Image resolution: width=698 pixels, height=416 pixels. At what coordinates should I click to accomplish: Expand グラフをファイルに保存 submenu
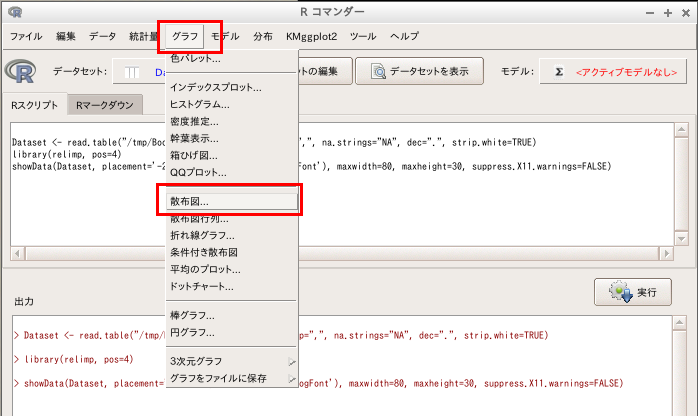pos(231,378)
